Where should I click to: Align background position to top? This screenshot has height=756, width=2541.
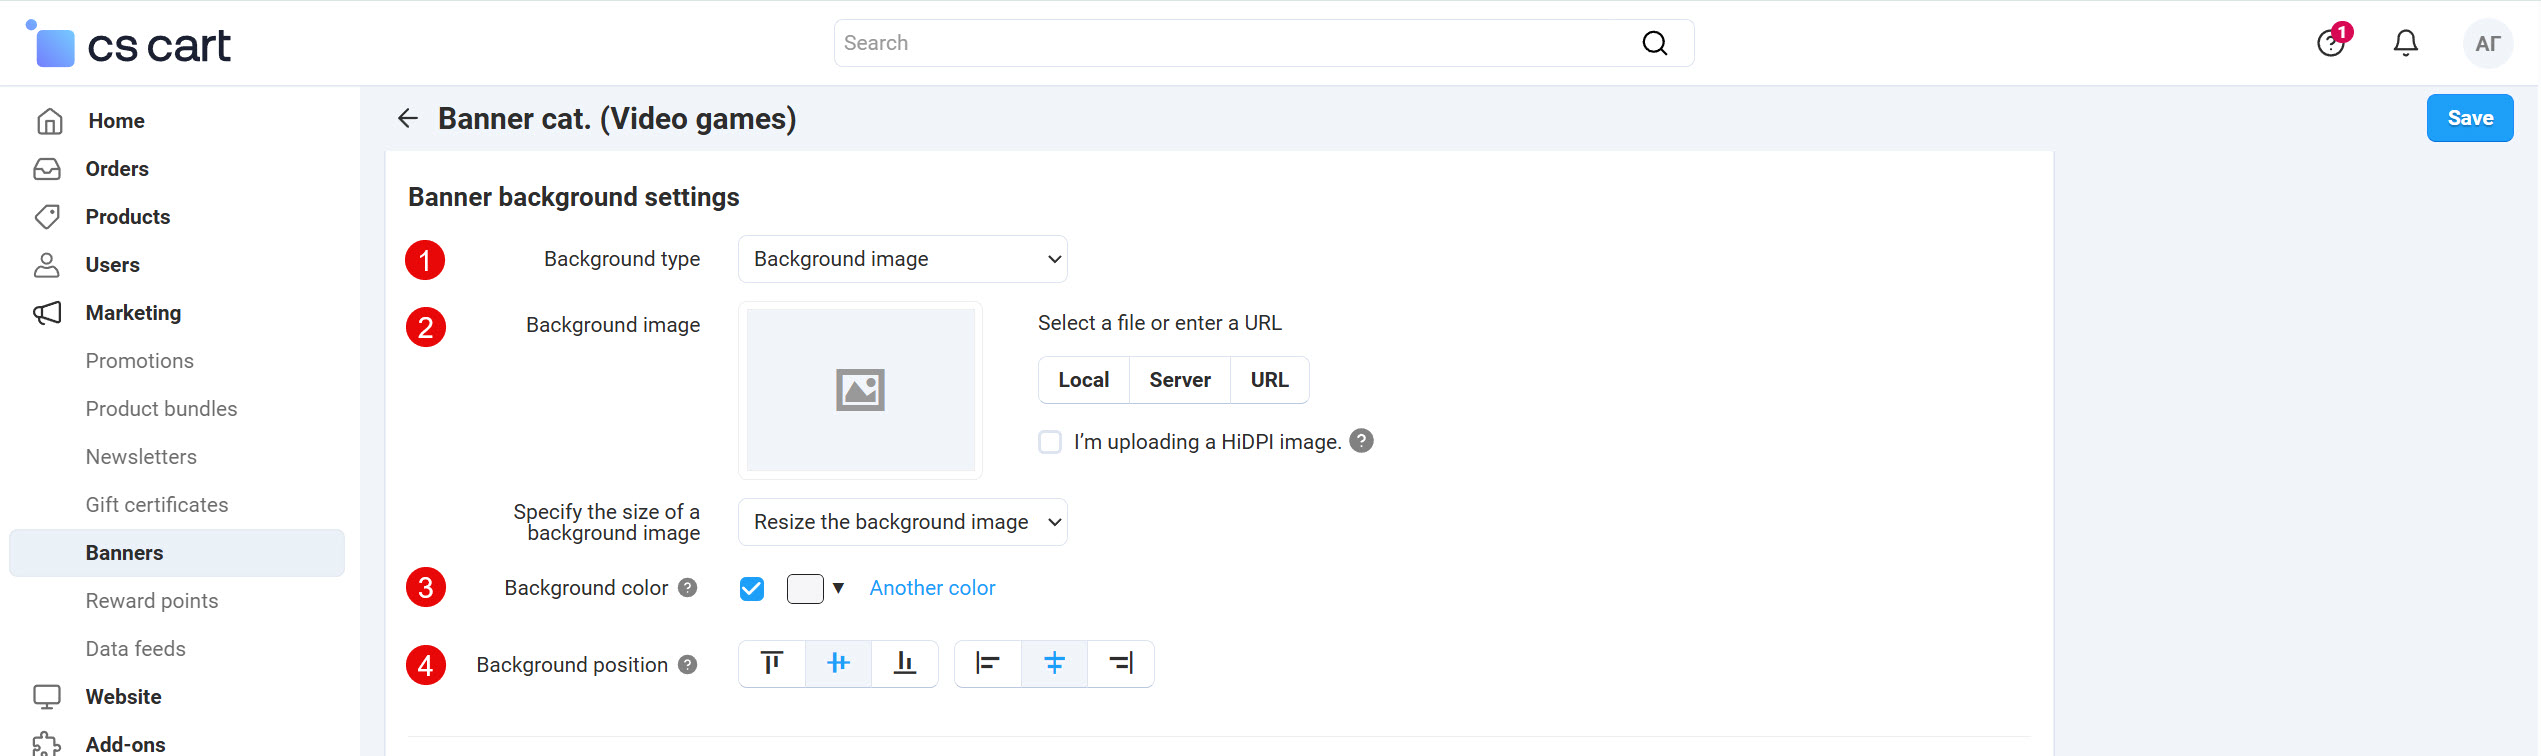771,664
